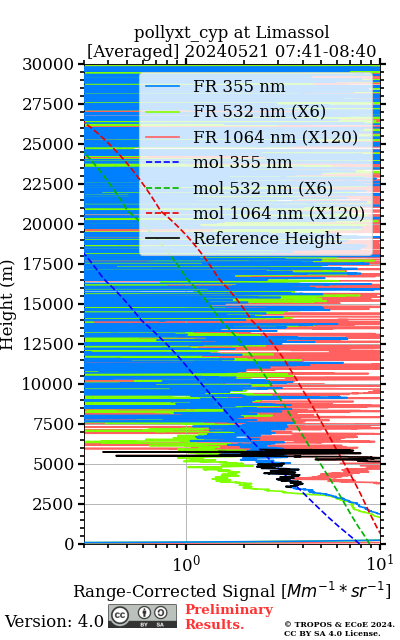This screenshot has width=400, height=640.
Task: Click the FR 1064 nm (X120) legend text
Action: pos(276,137)
